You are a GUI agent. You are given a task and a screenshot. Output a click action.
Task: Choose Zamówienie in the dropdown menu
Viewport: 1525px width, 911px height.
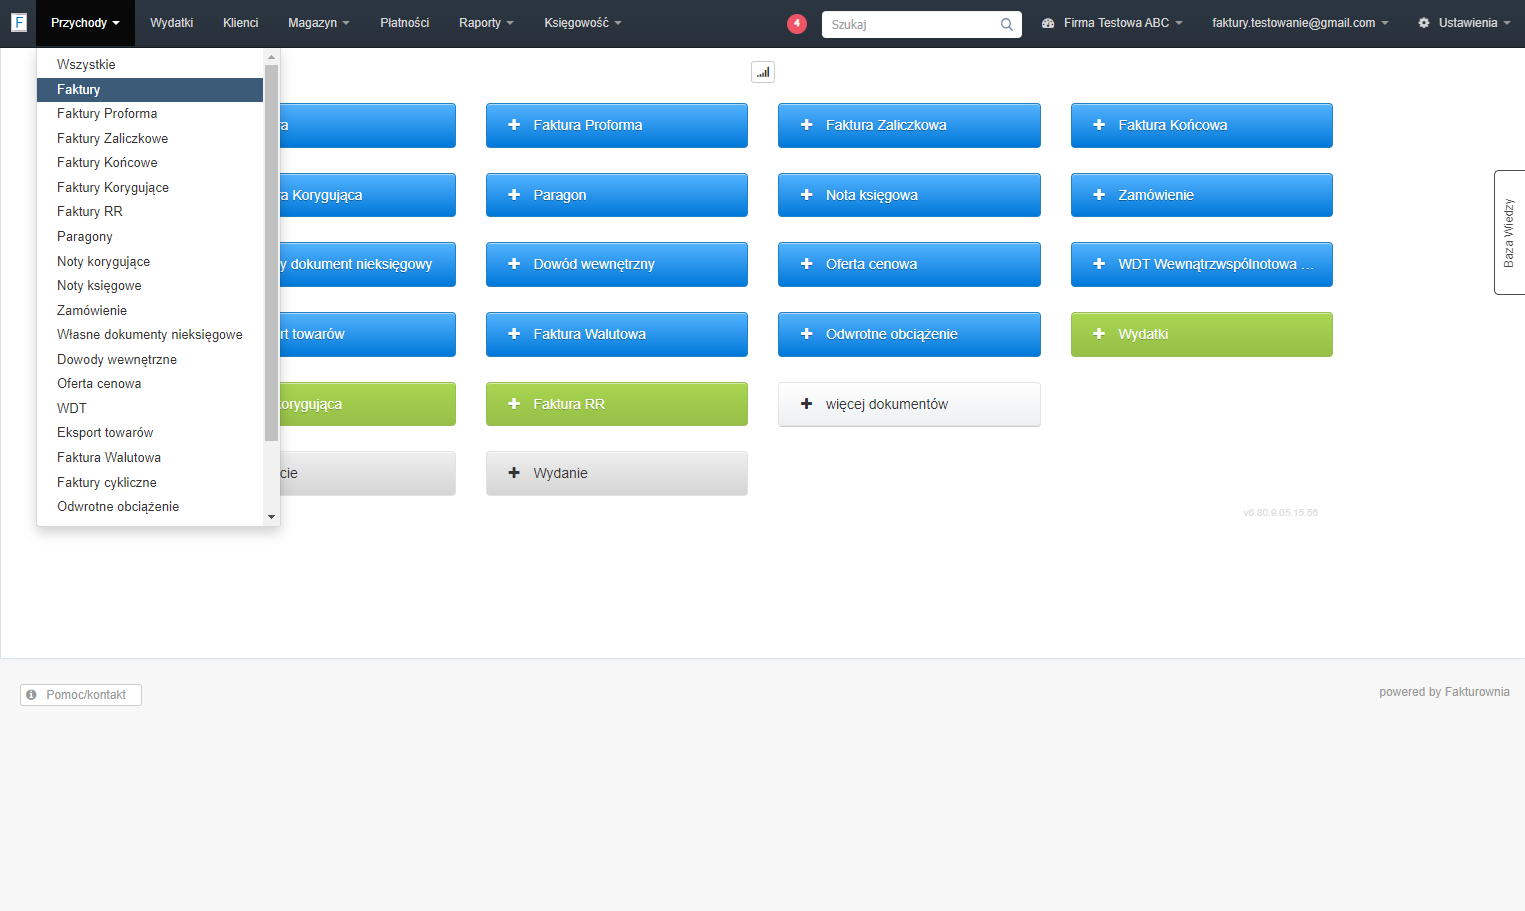(x=150, y=310)
